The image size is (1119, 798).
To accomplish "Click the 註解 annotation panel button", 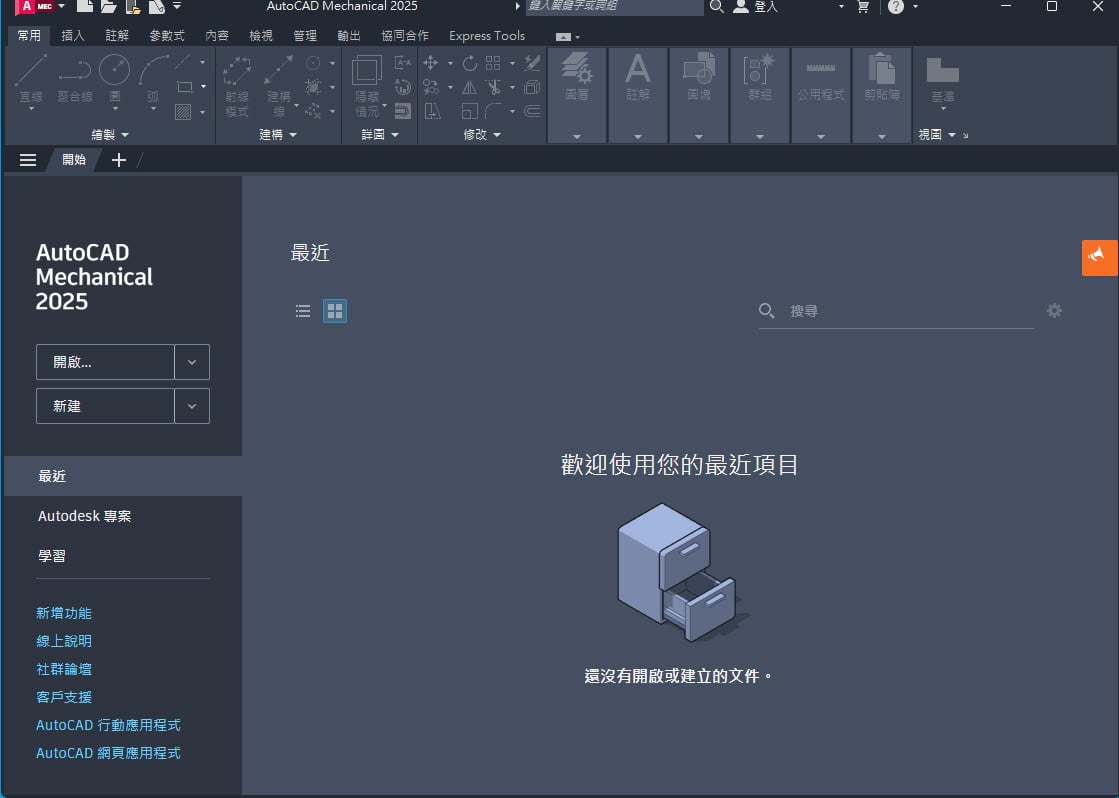I will click(637, 96).
